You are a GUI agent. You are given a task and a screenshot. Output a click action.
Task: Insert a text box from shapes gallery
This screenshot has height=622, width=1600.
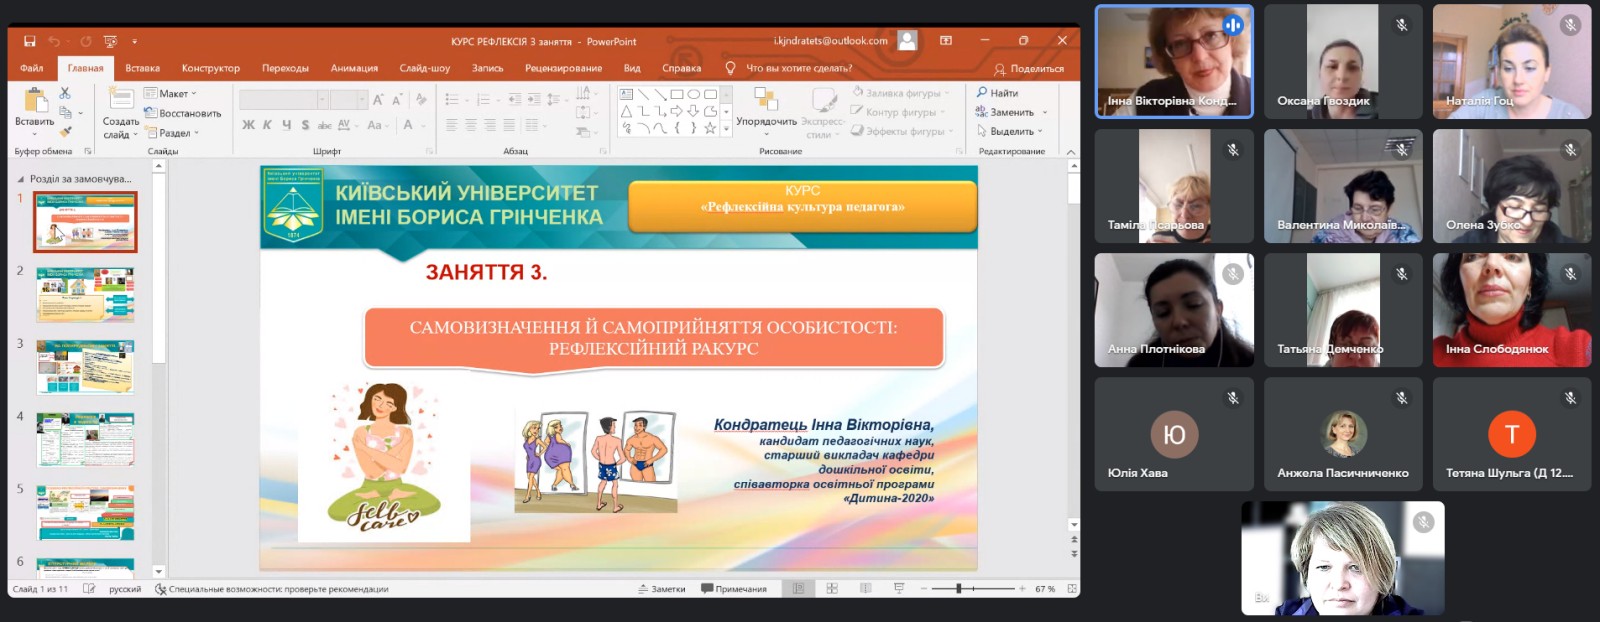pyautogui.click(x=627, y=94)
